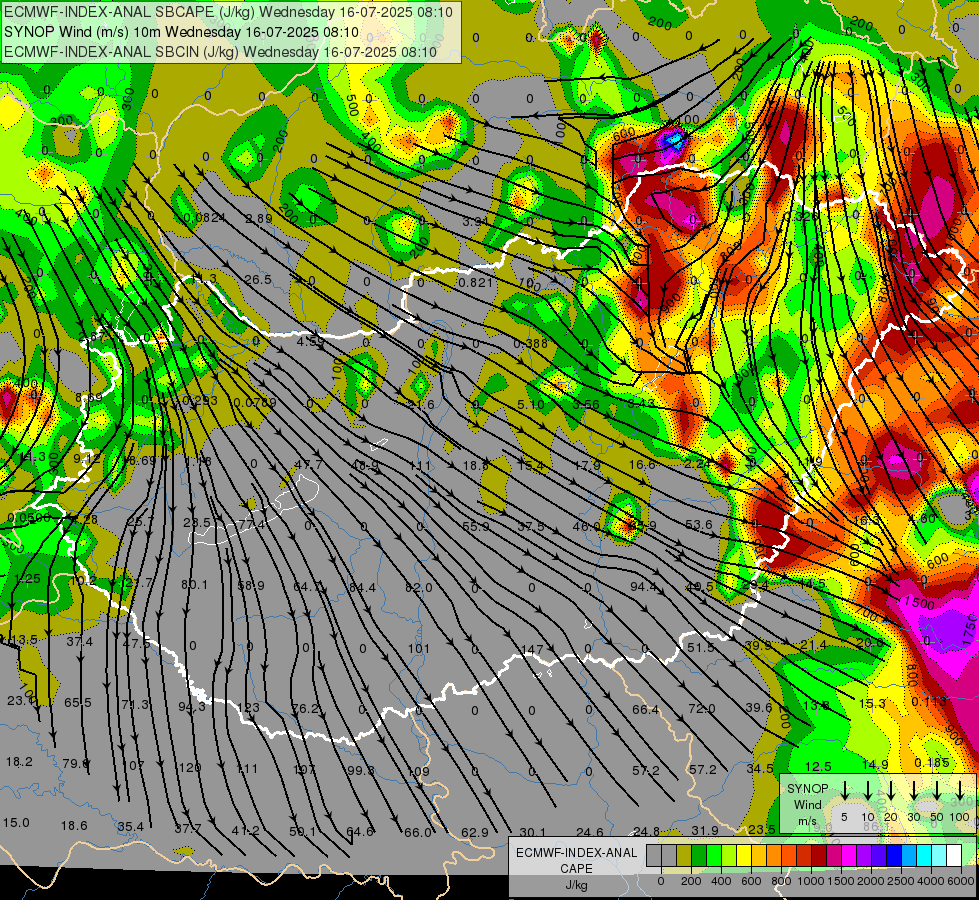This screenshot has height=900, width=979.
Task: Choose the white CAPE legend swatch
Action: coord(954,856)
